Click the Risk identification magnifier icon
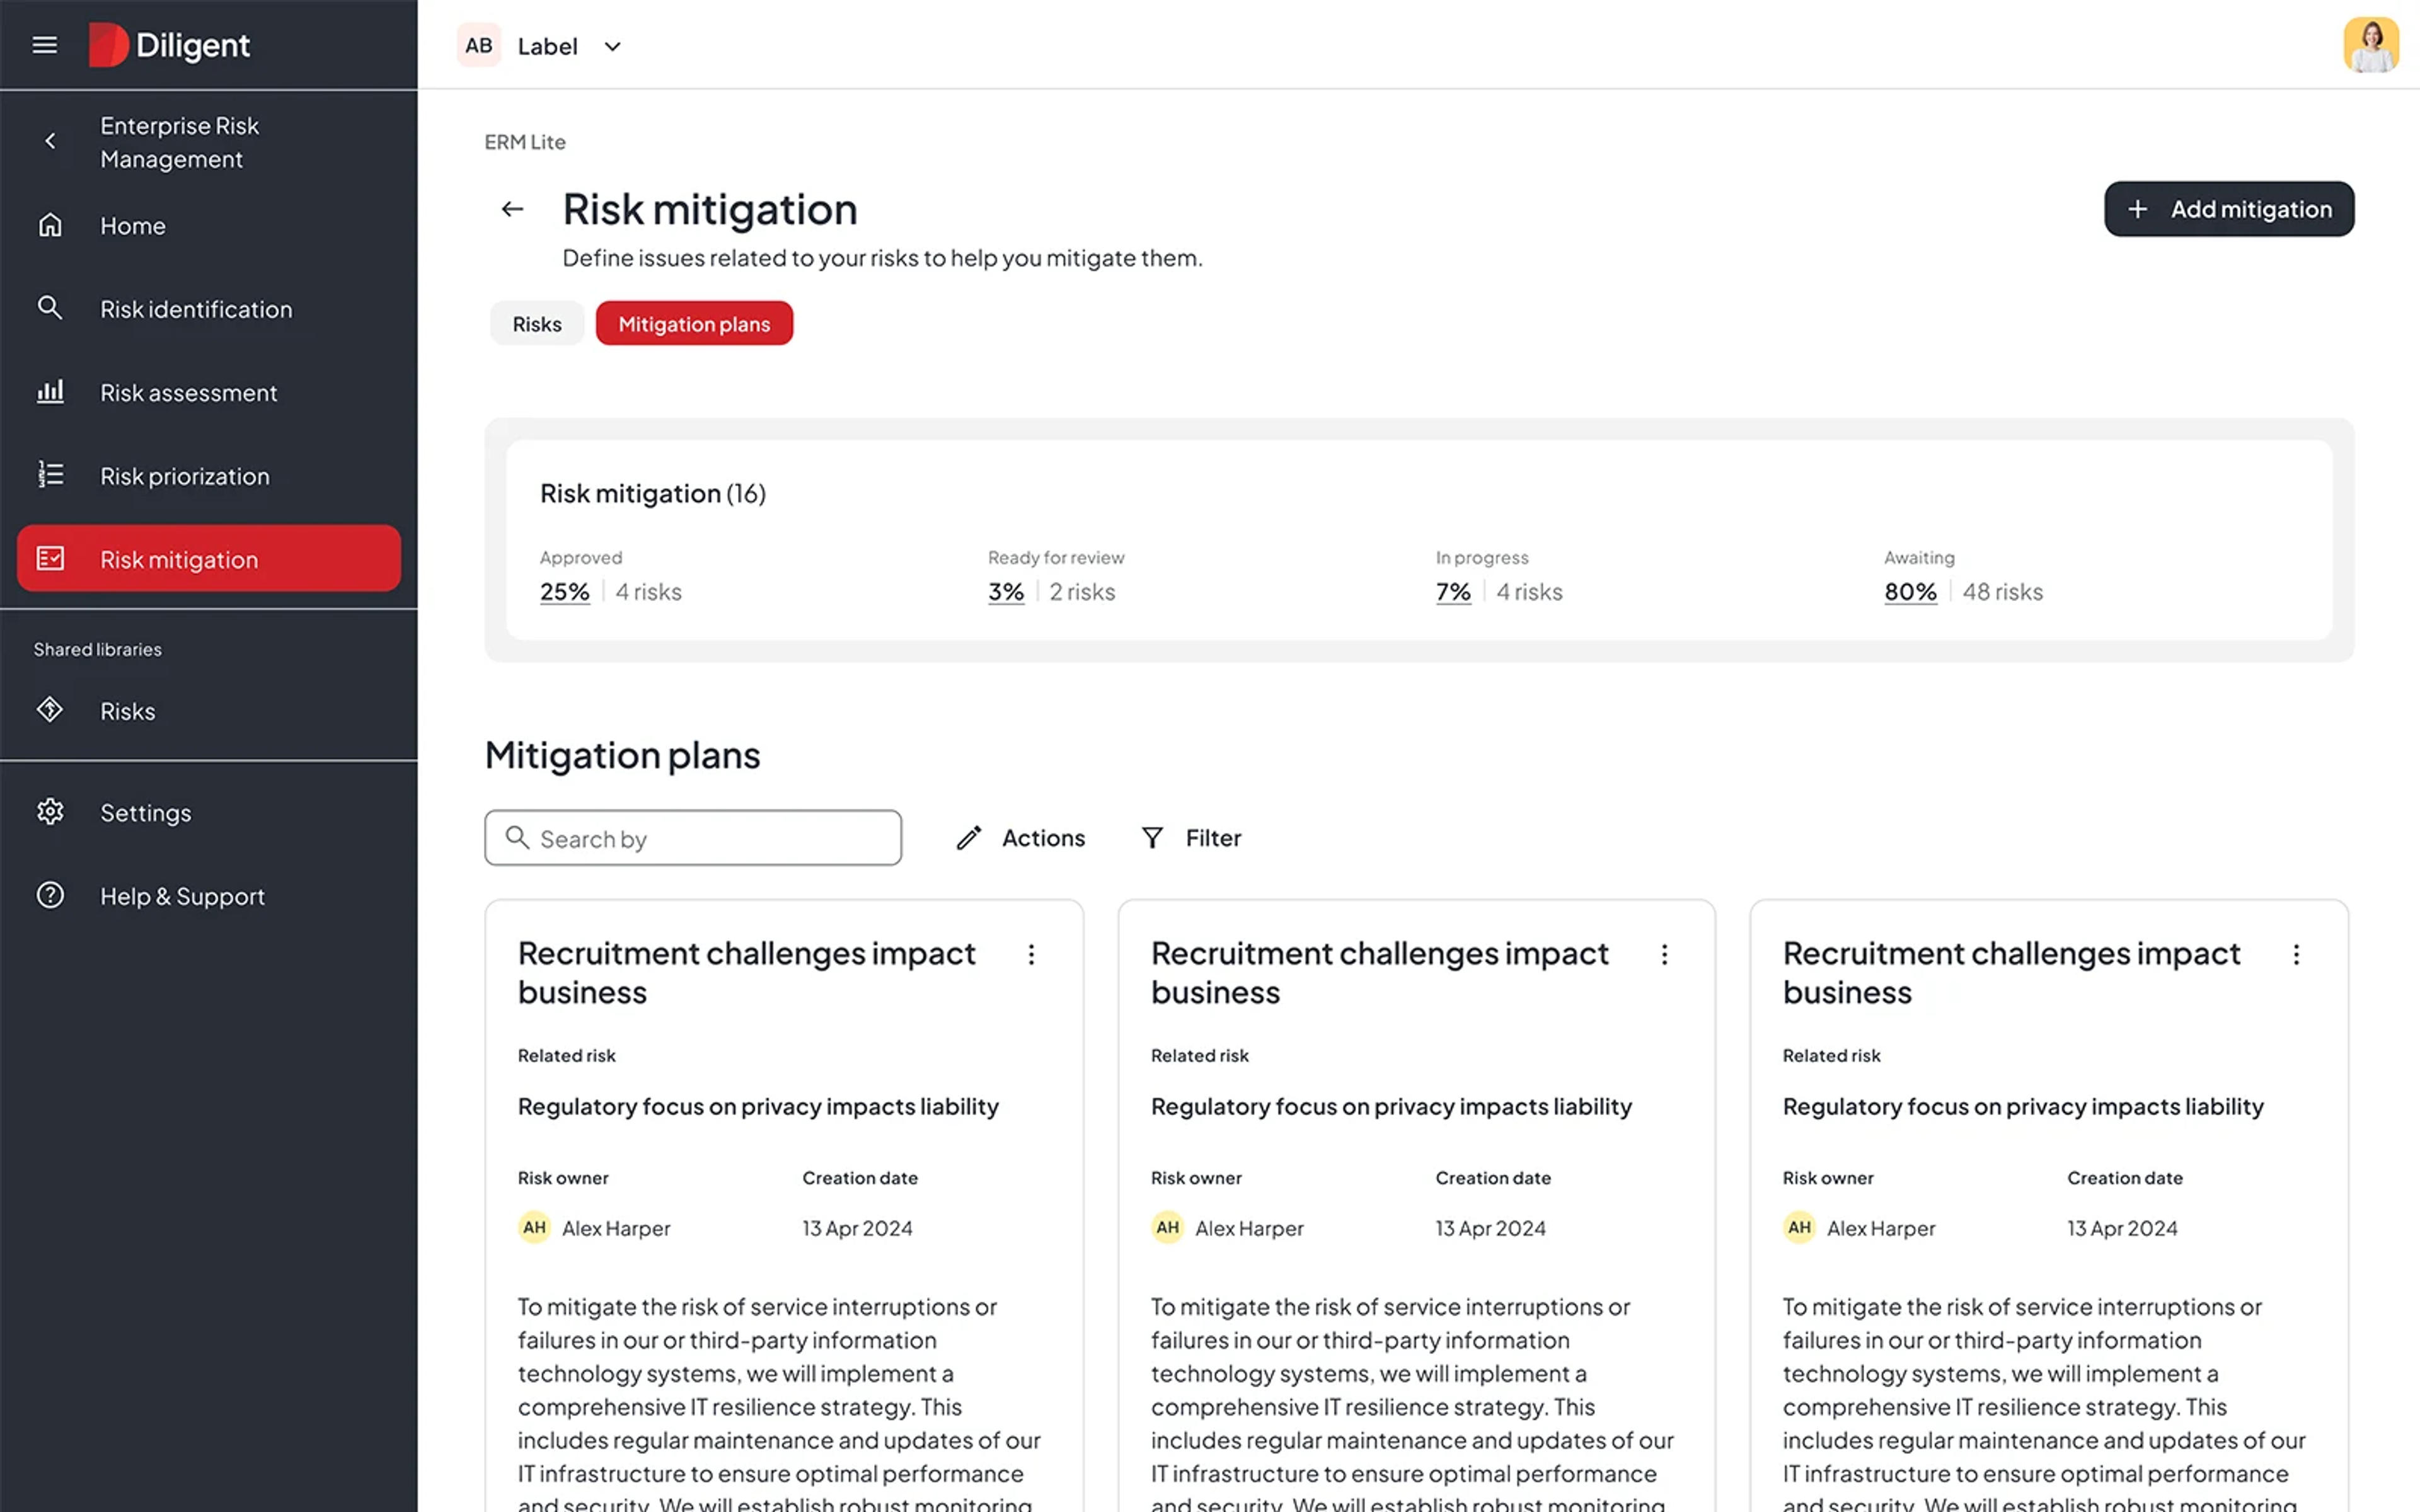 (50, 308)
